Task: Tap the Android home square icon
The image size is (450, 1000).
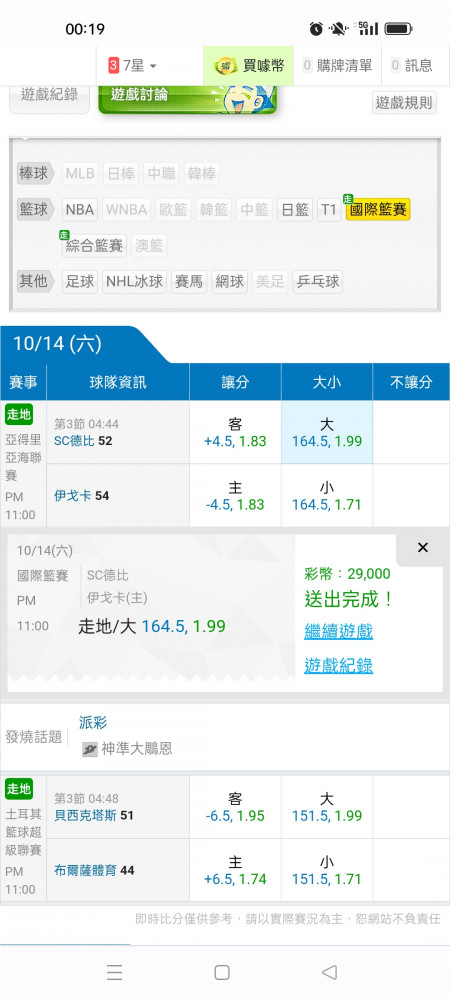Action: (x=222, y=972)
